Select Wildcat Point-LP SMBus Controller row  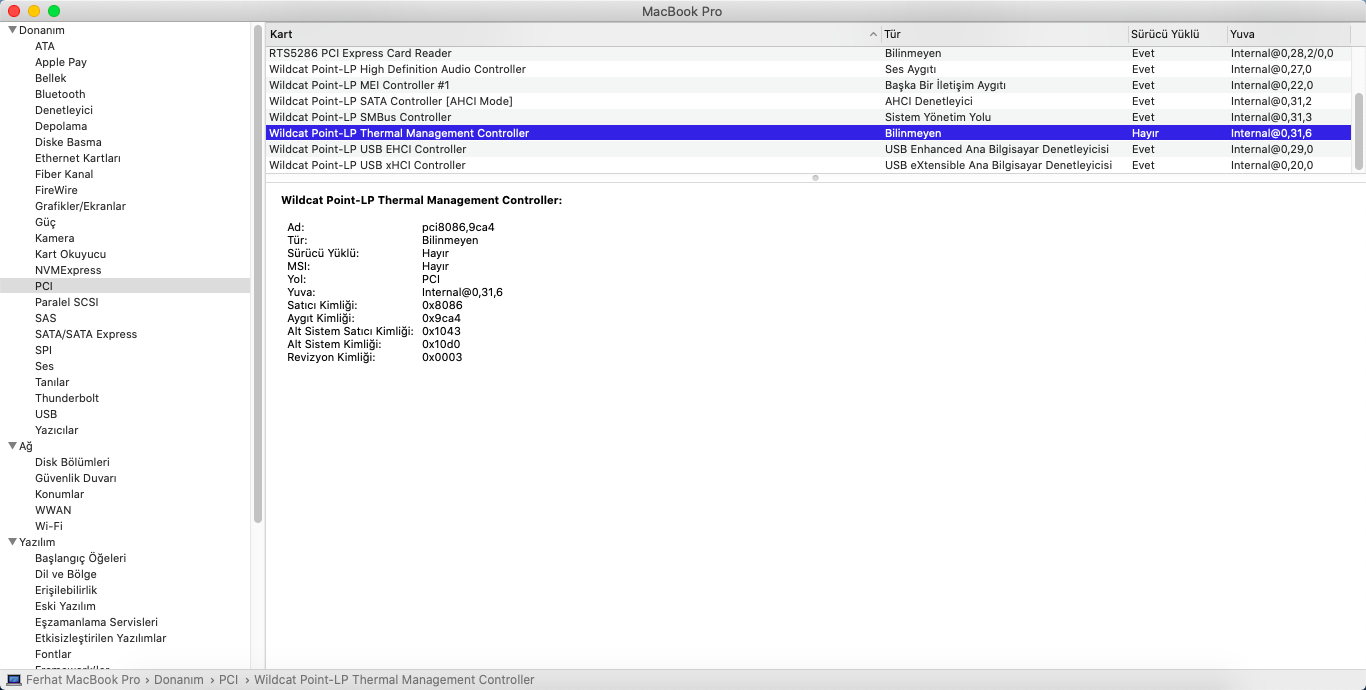tap(360, 117)
